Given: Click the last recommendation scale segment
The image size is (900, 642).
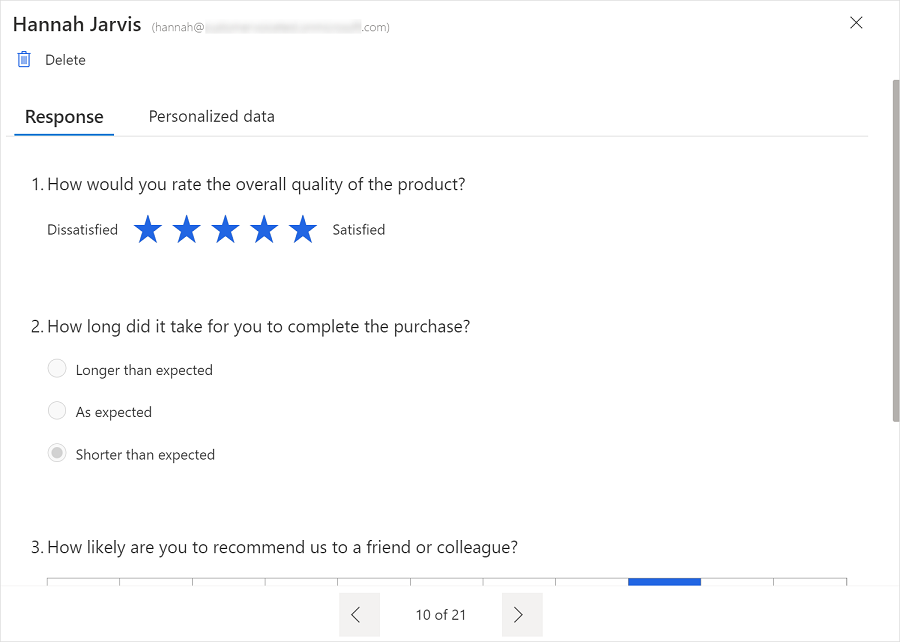Looking at the screenshot, I should pos(810,582).
